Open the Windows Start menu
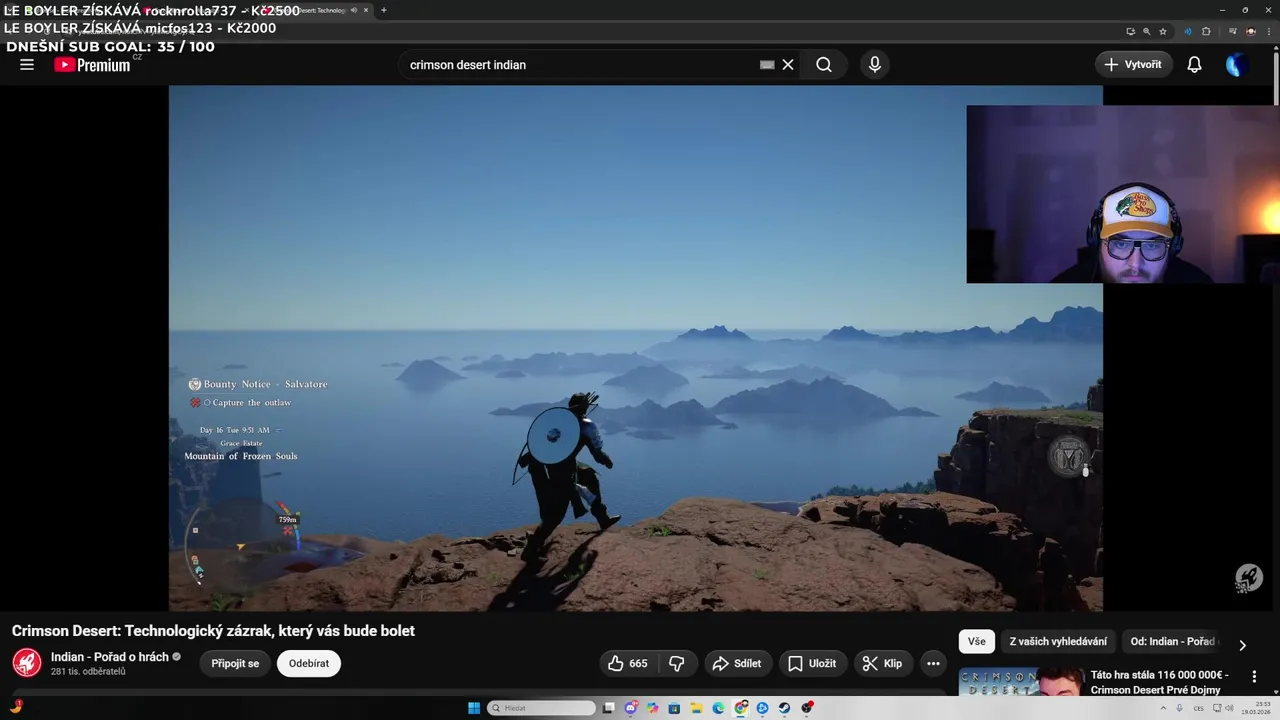This screenshot has width=1280, height=720. point(474,708)
